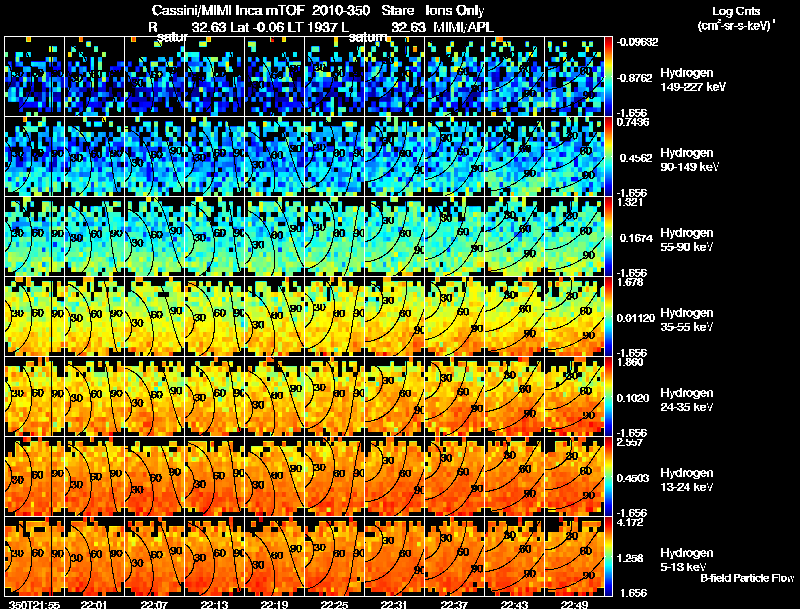
Task: Select the 5-13 keV panel at 22:49
Action: 574,557
